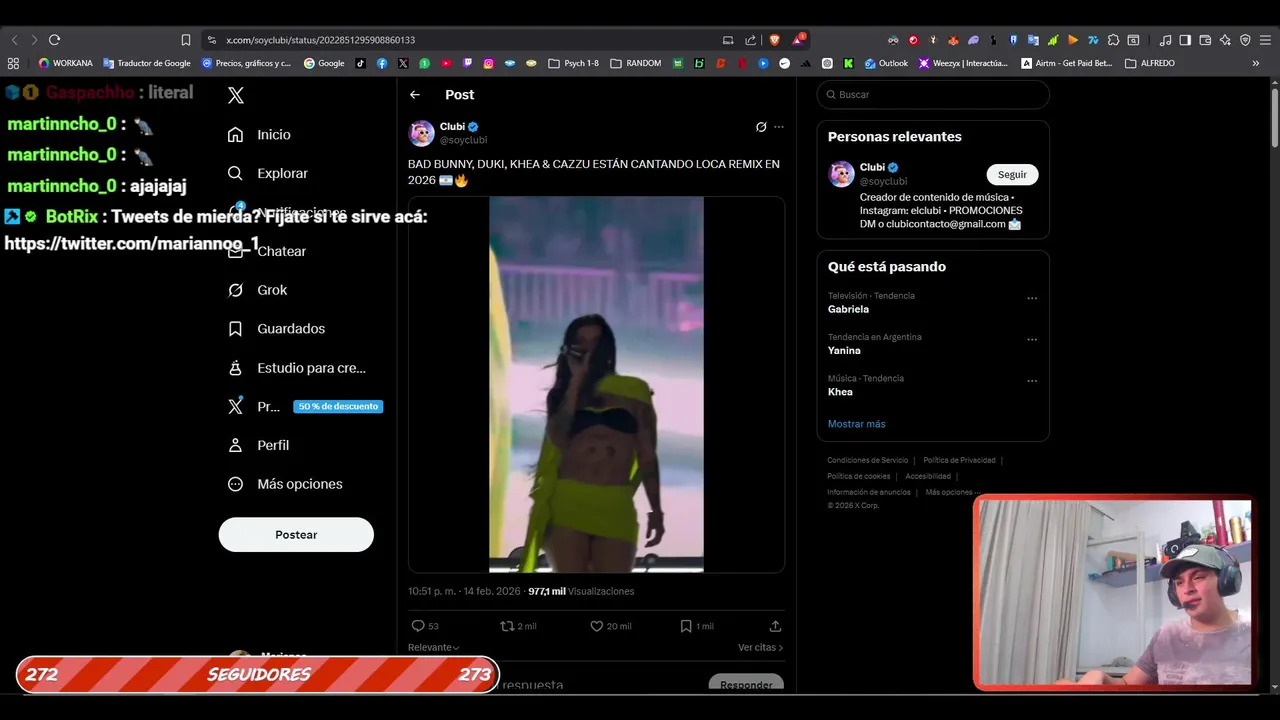Open Outlook bookmark
The width and height of the screenshot is (1280, 720).
coord(885,63)
